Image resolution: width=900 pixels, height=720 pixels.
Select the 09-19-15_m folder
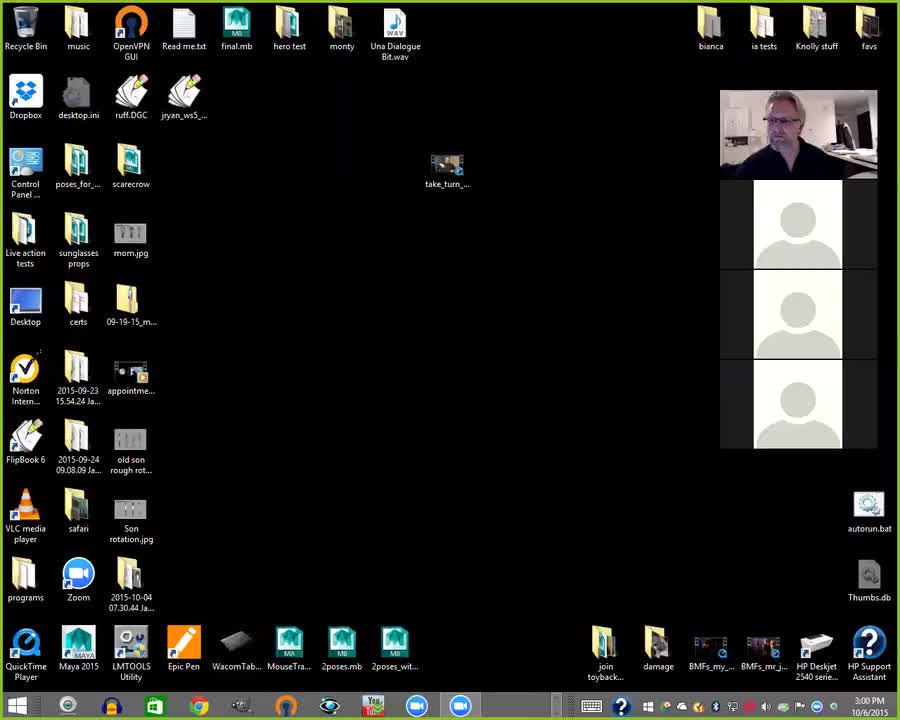click(x=131, y=304)
